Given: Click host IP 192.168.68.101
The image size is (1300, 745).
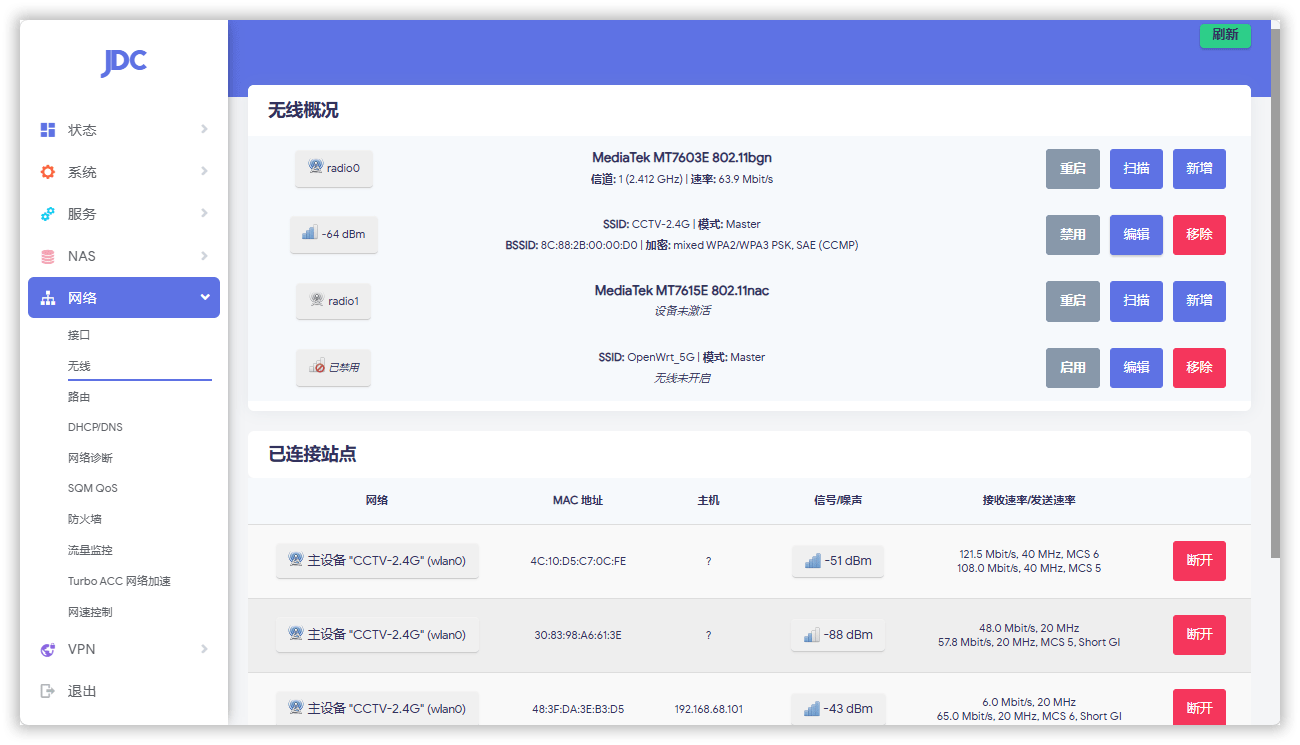Looking at the screenshot, I should click(x=708, y=709).
